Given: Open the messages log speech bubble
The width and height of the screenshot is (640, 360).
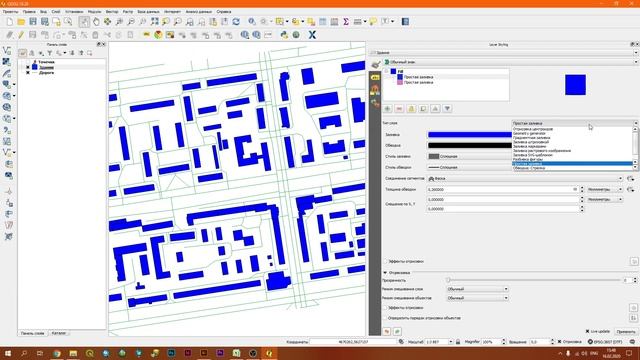Looking at the screenshot, I should click(632, 342).
